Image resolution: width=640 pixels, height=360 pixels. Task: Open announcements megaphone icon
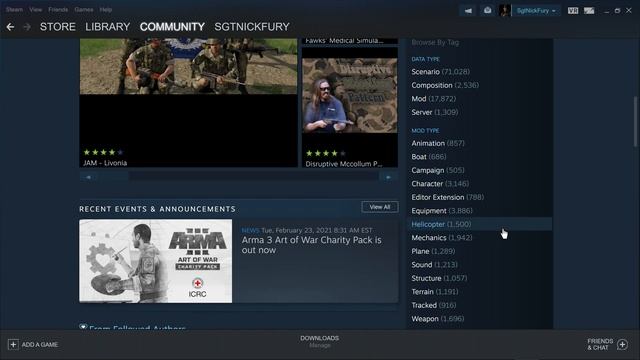468,11
